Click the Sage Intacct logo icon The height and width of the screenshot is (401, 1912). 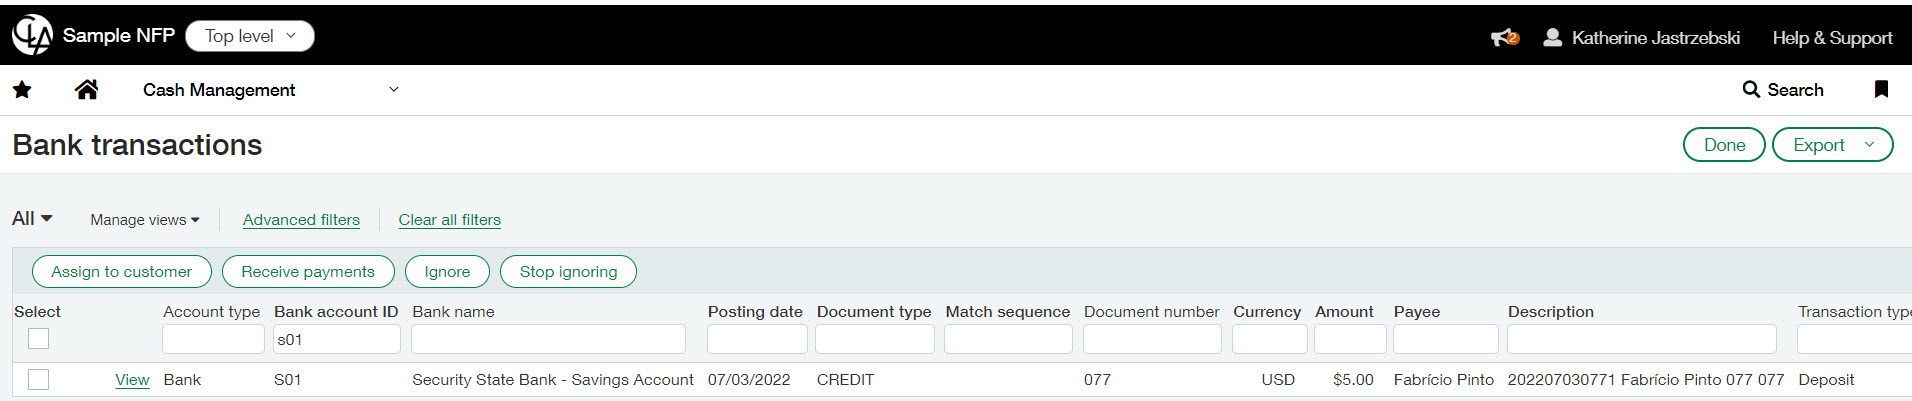click(x=32, y=35)
